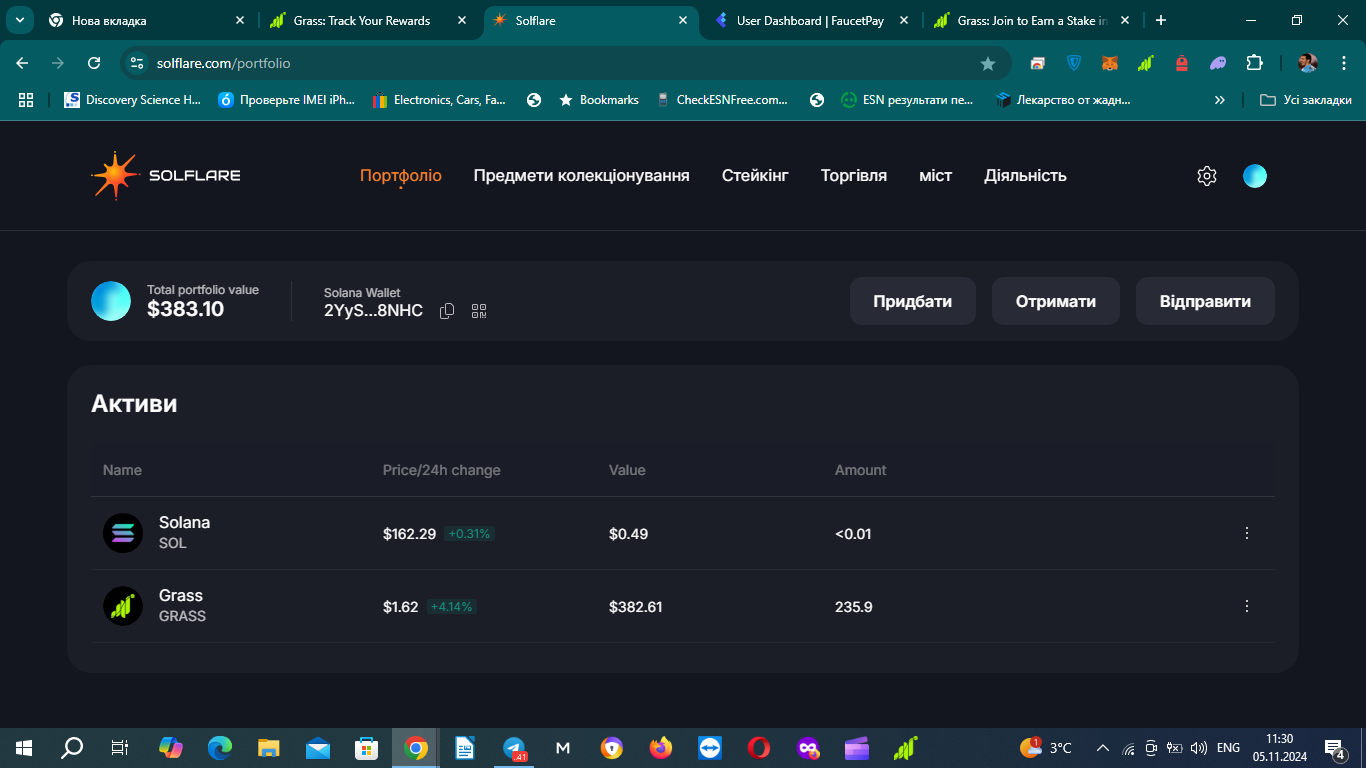Select the Solana asset name

pos(185,523)
